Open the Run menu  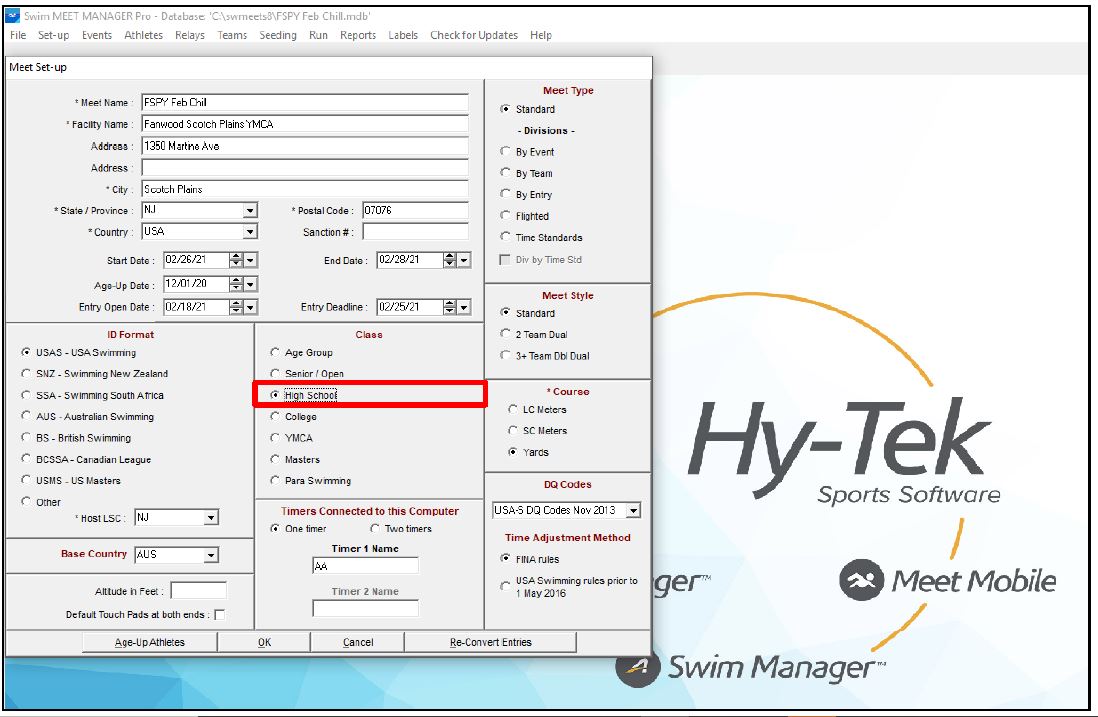[x=318, y=35]
